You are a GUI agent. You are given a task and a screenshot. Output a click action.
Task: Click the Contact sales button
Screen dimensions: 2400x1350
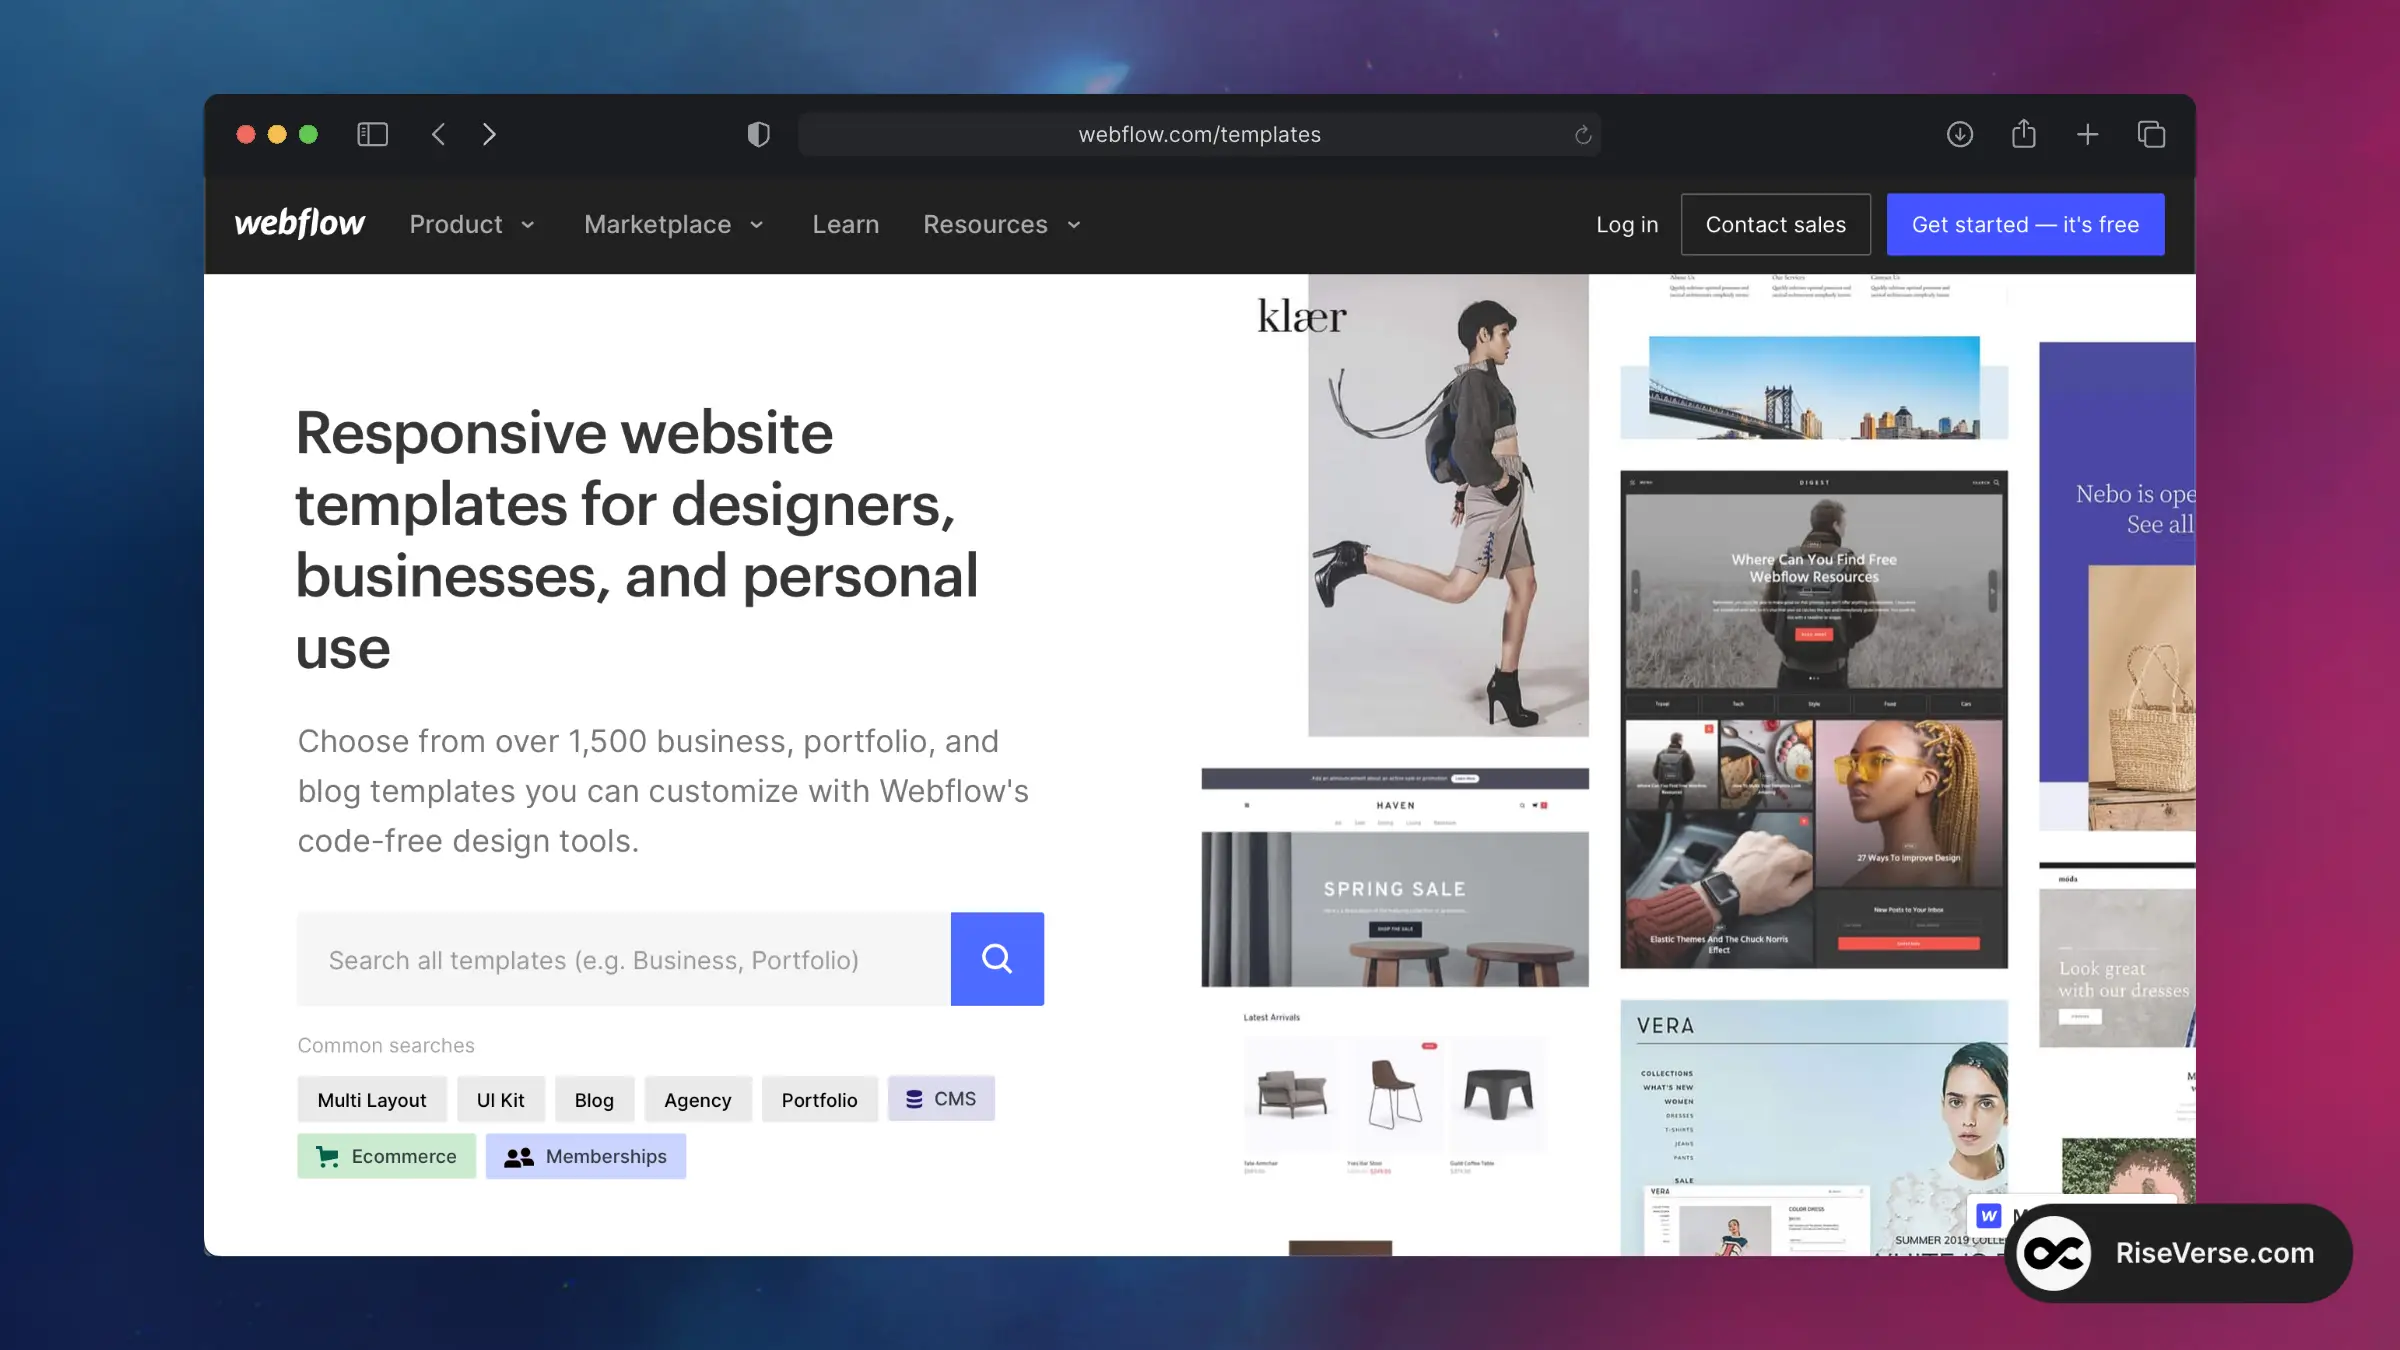pyautogui.click(x=1775, y=224)
